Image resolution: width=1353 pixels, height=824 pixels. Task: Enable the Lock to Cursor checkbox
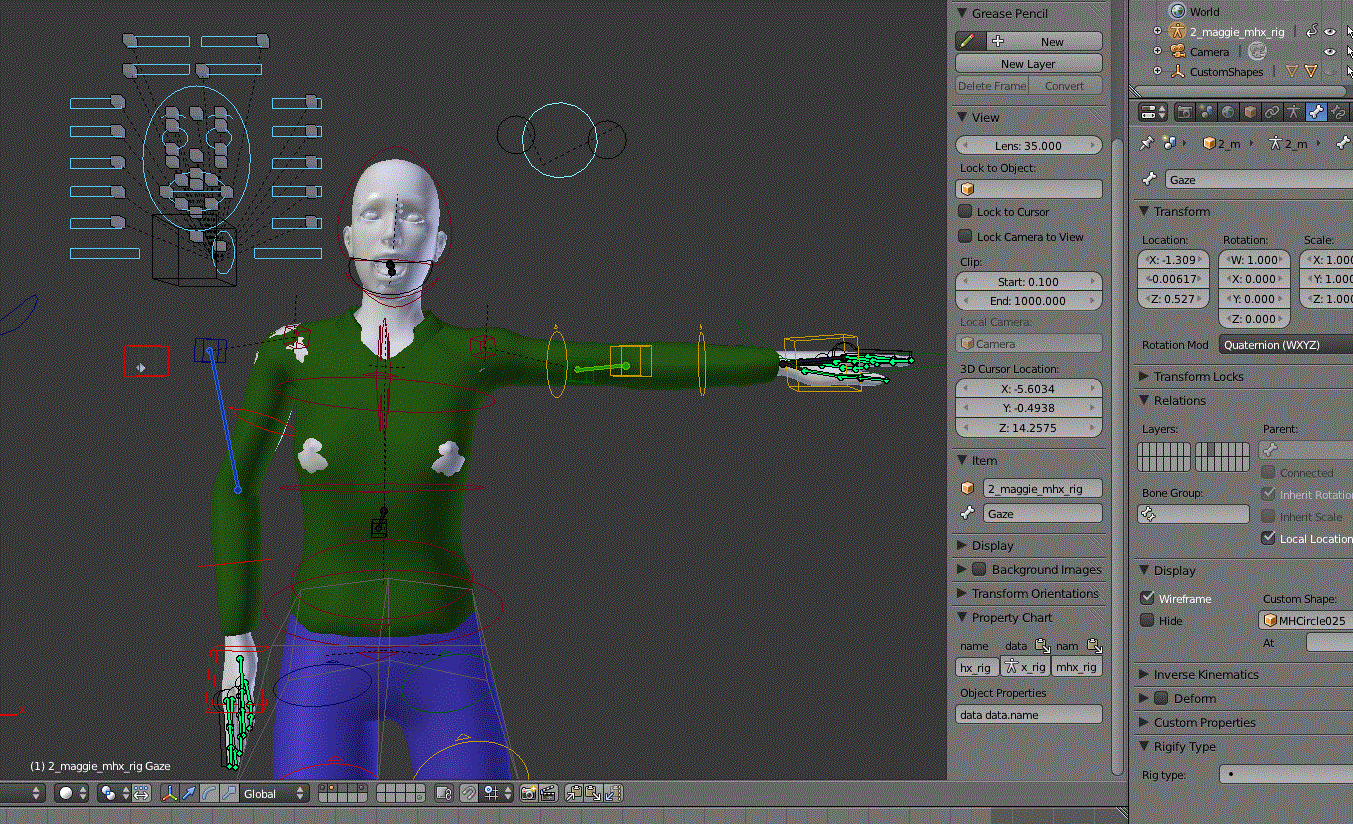coord(965,211)
